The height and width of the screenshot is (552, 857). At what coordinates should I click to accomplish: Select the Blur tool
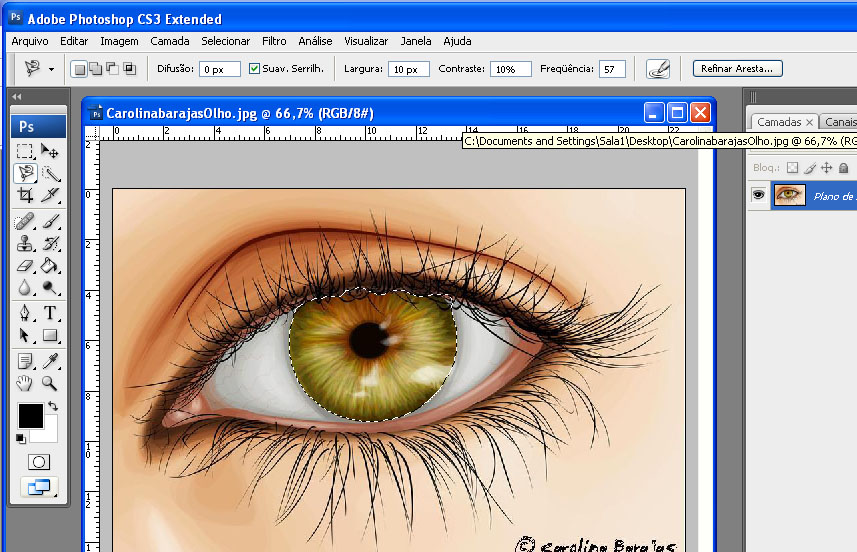click(x=25, y=287)
